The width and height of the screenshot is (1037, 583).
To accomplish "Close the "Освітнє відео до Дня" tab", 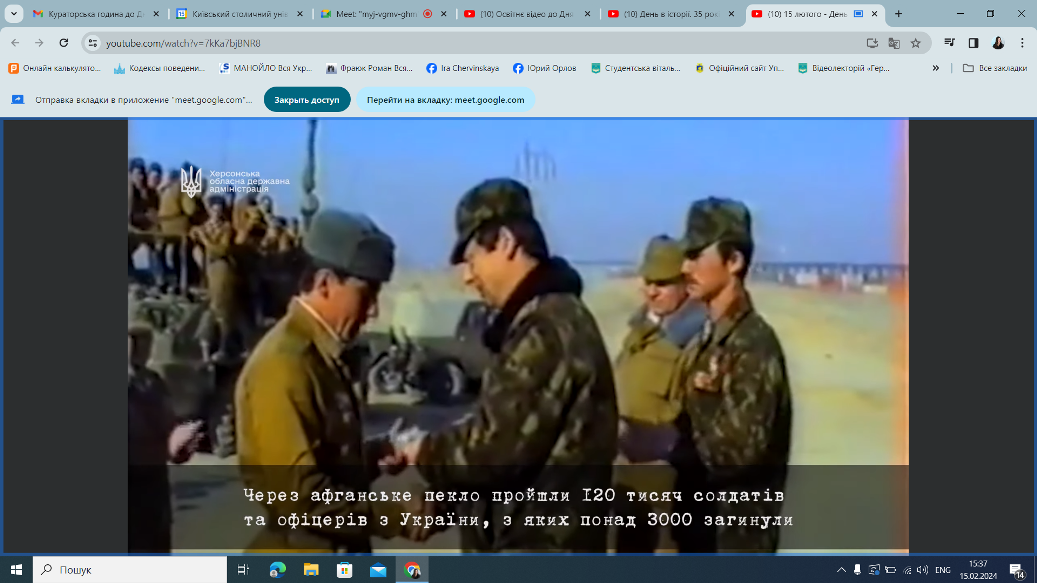I will tap(587, 13).
